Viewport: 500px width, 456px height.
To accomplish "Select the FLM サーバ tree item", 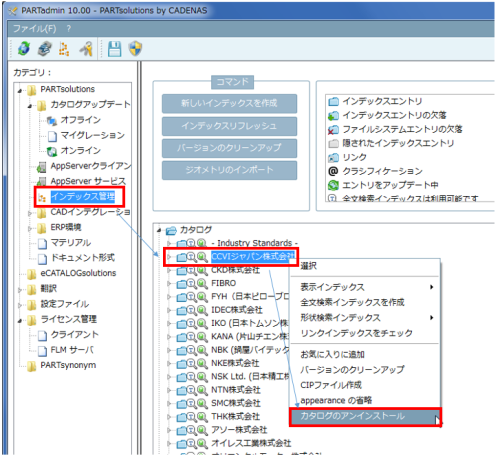I will [72, 350].
